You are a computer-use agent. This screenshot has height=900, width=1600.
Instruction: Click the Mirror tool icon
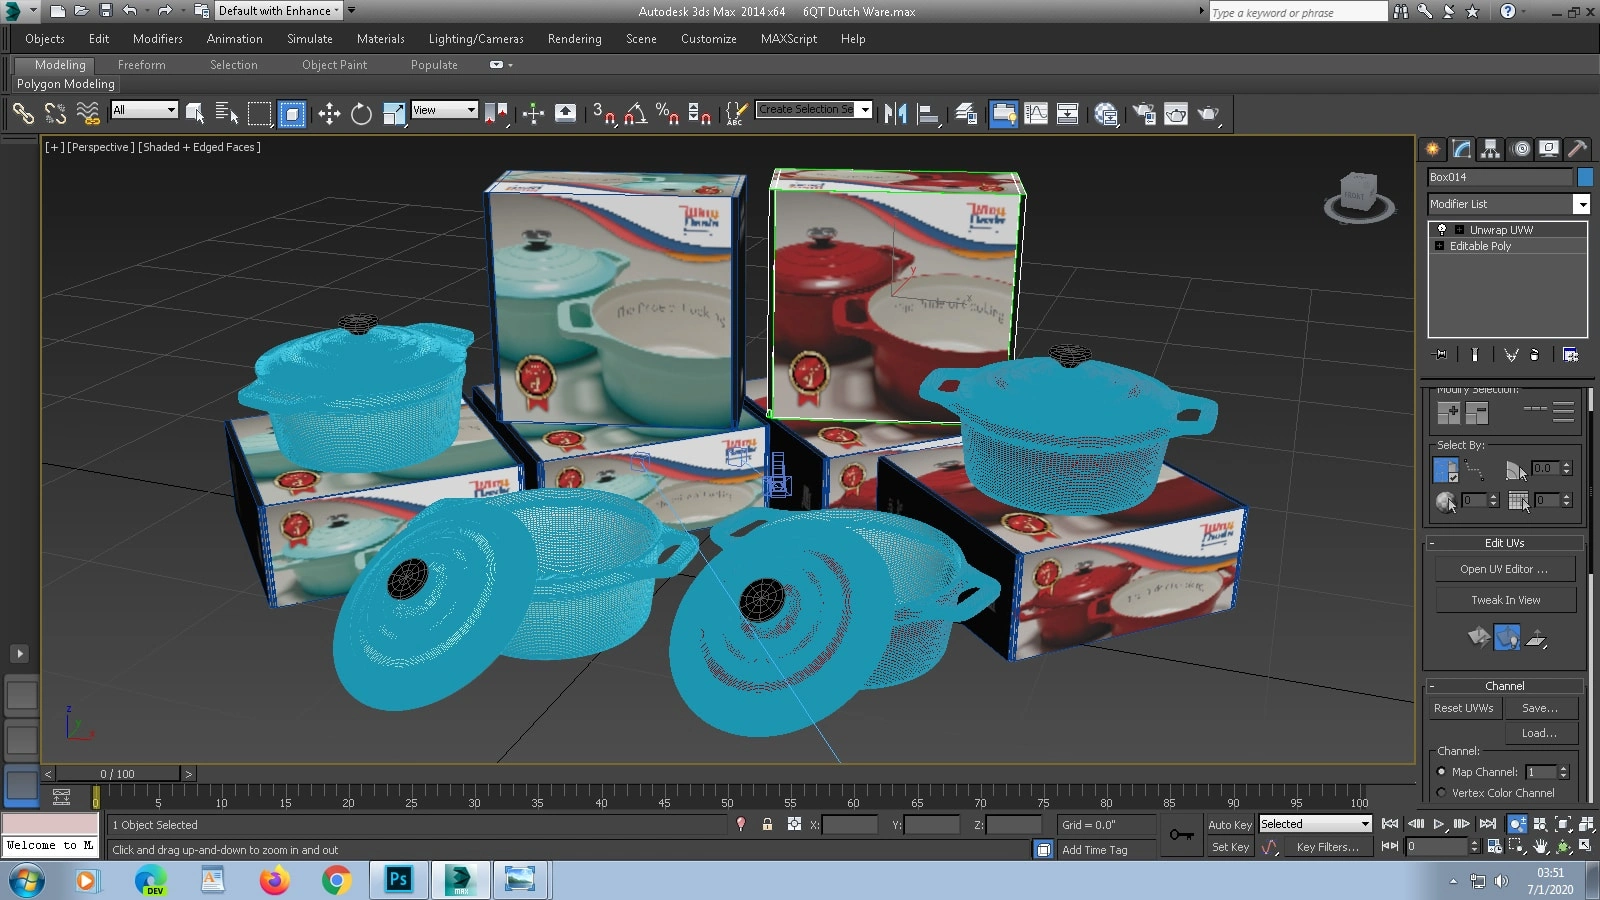[895, 114]
